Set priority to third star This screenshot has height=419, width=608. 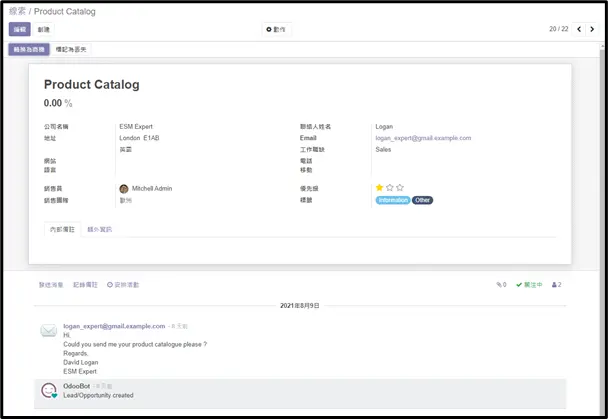(400, 188)
